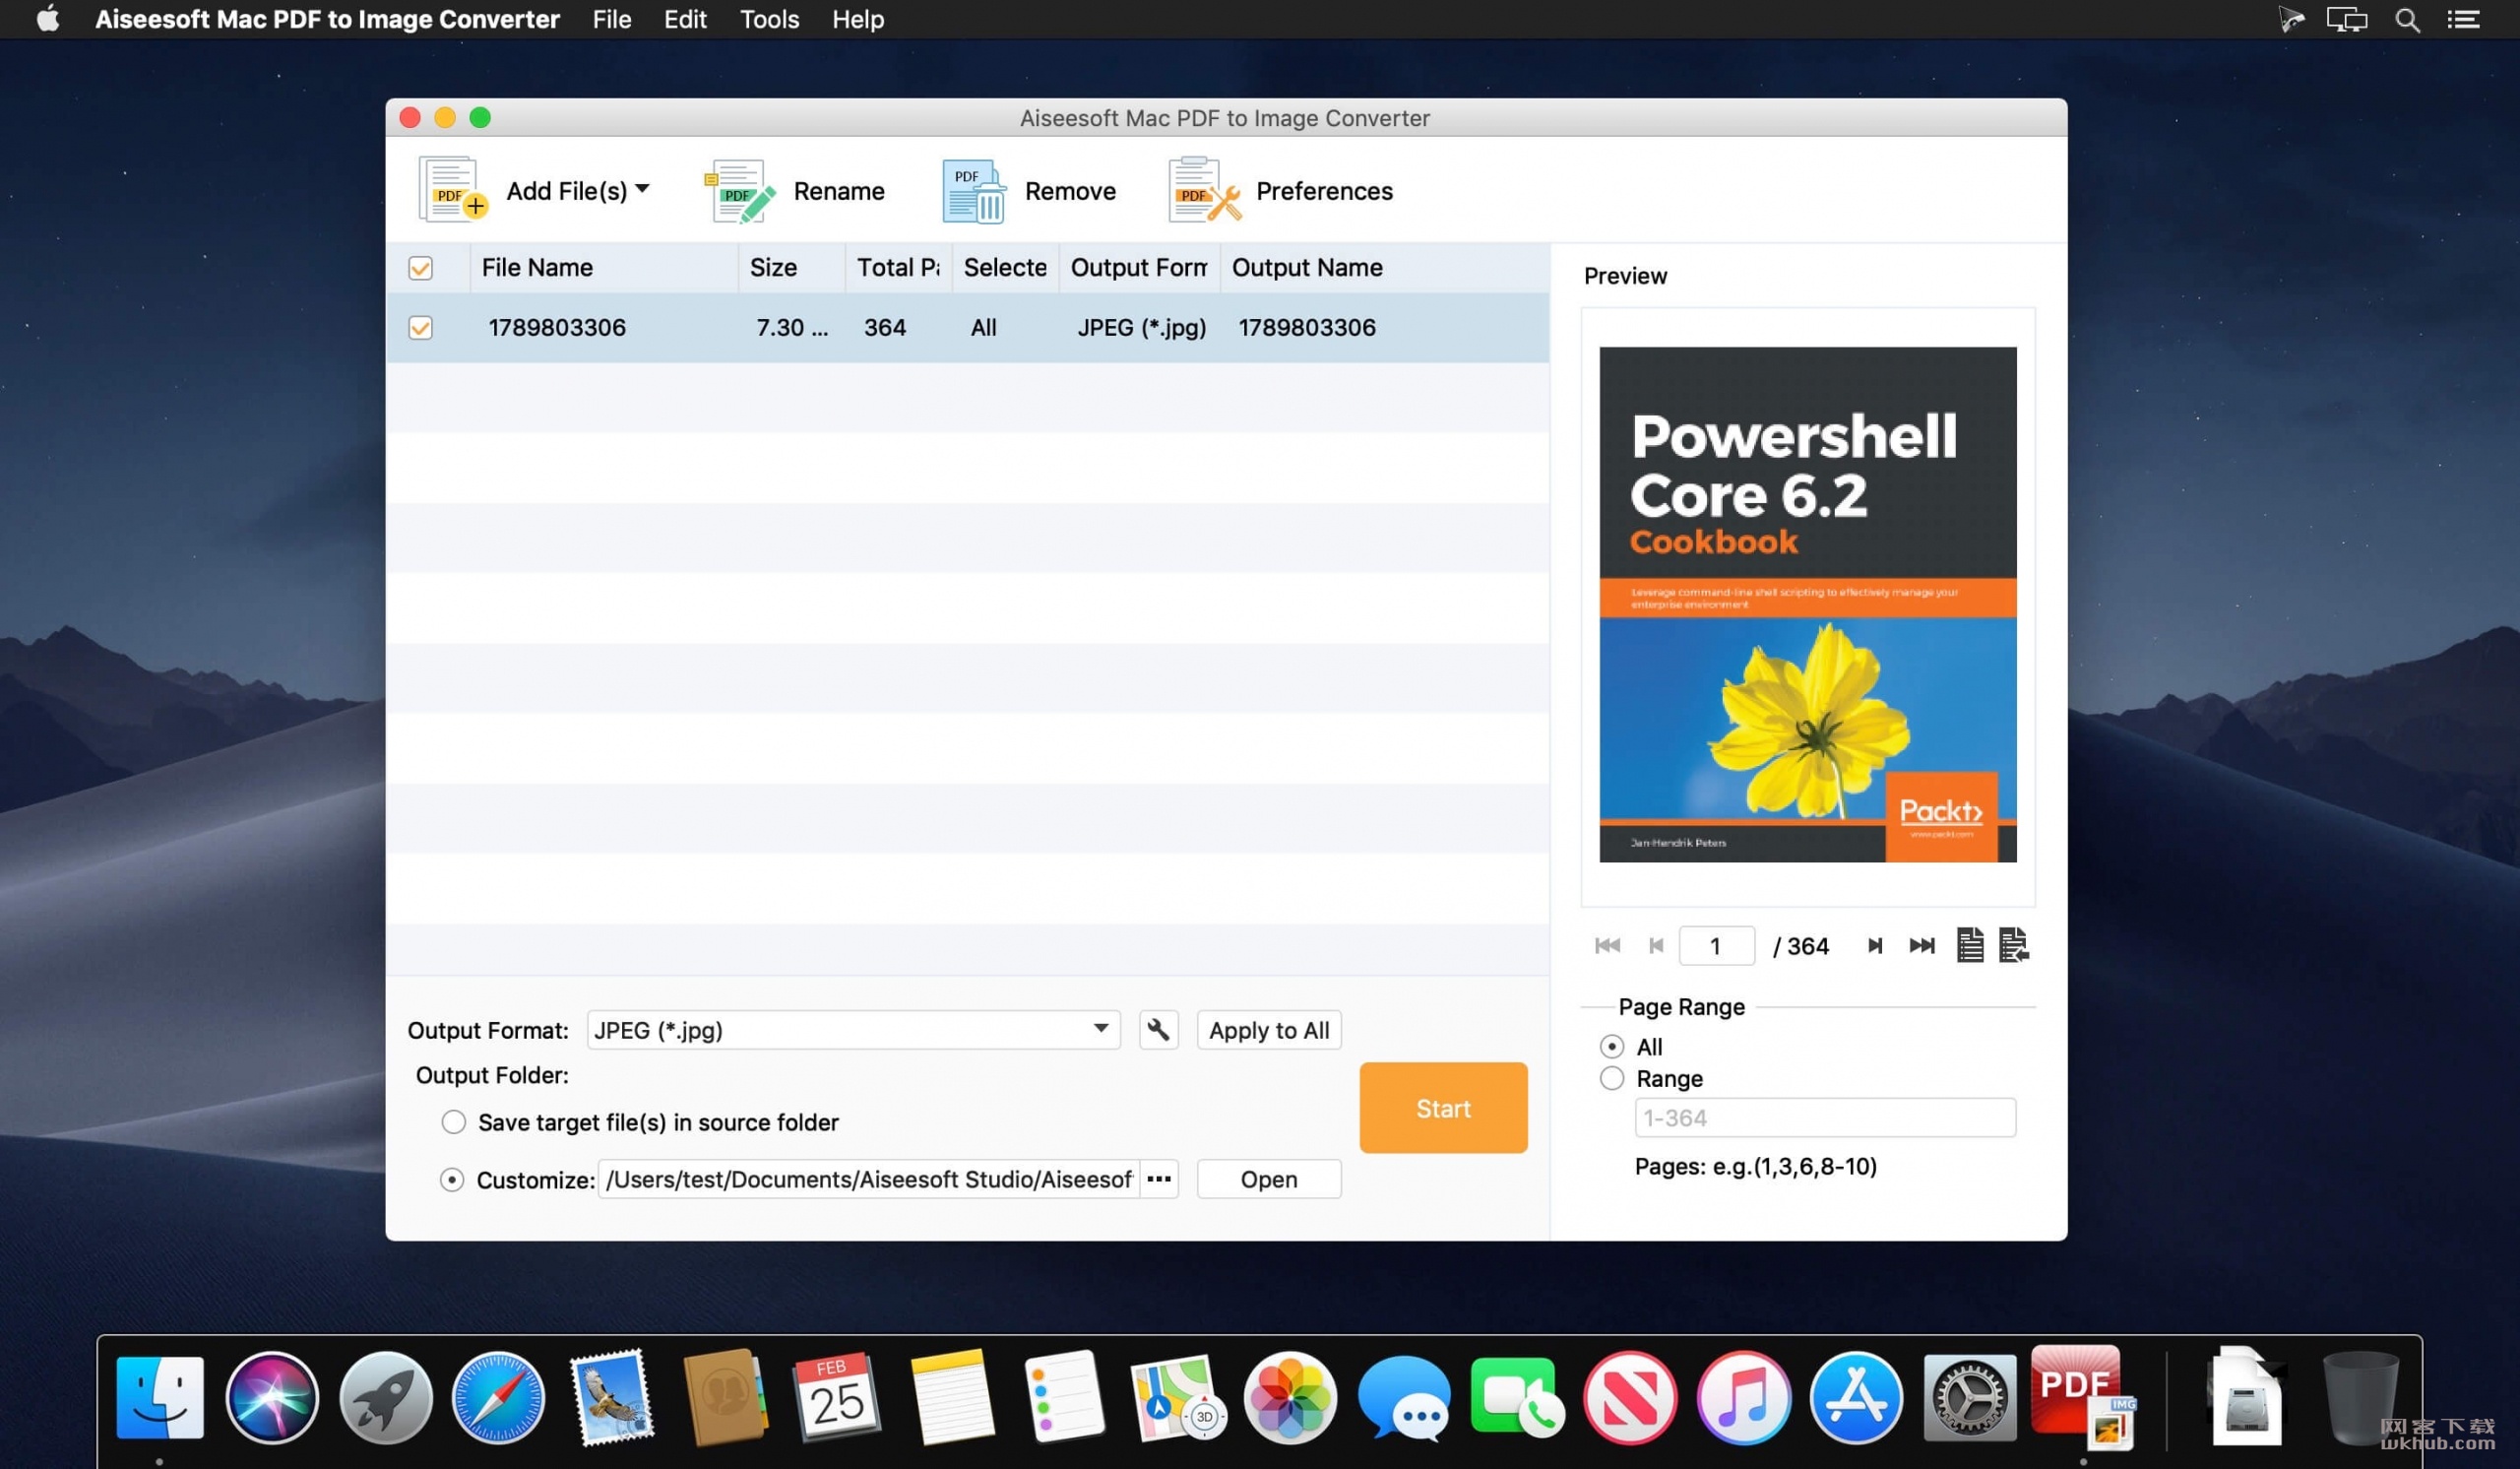Open Safari from the dock
2520x1469 pixels.
tap(498, 1397)
